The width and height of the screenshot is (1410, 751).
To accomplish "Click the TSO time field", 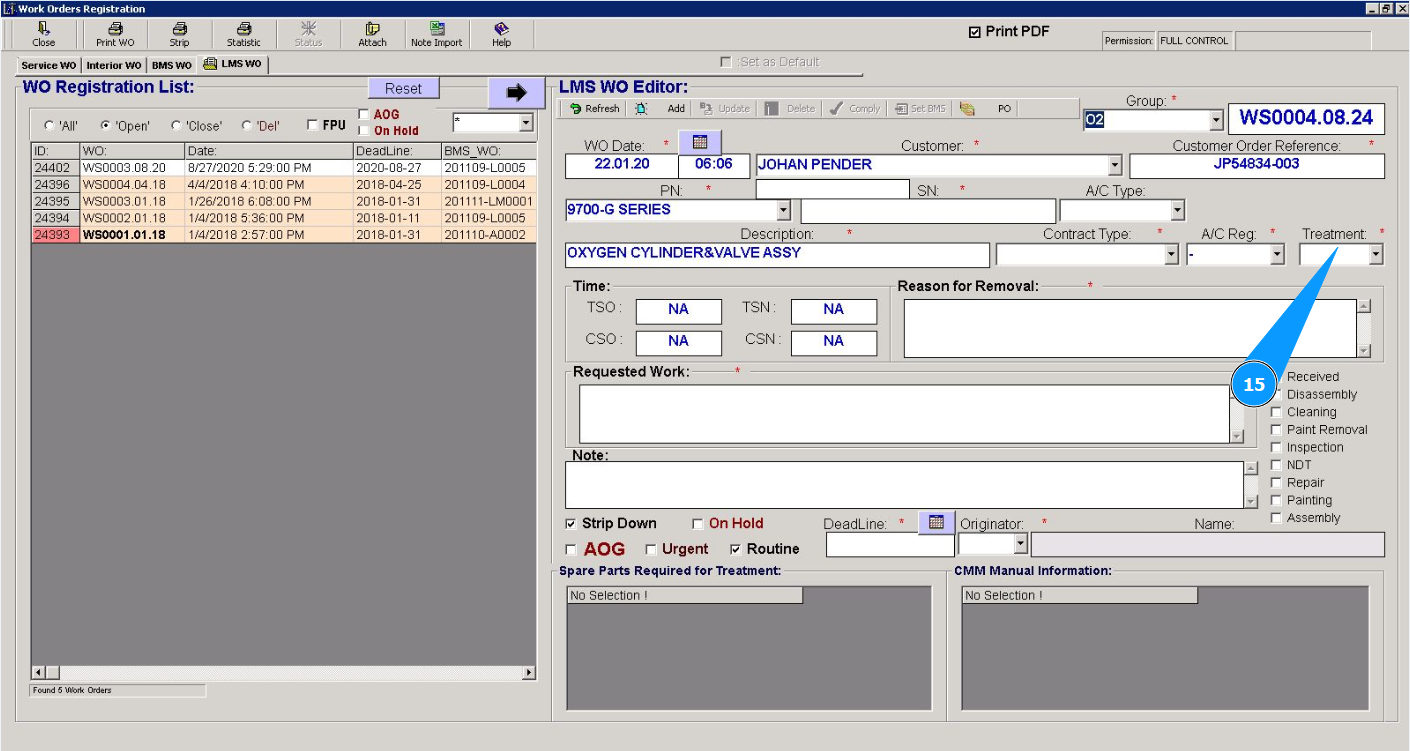I will [678, 311].
